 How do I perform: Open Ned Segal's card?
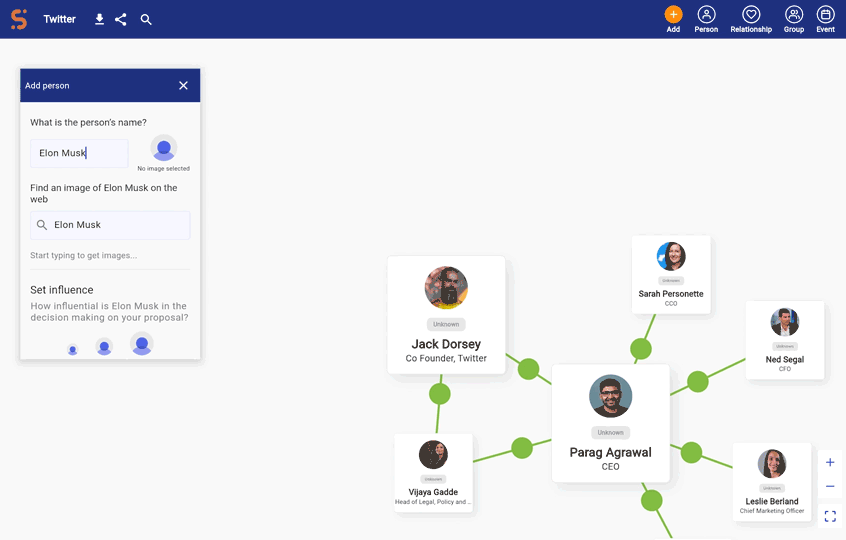[x=785, y=340]
